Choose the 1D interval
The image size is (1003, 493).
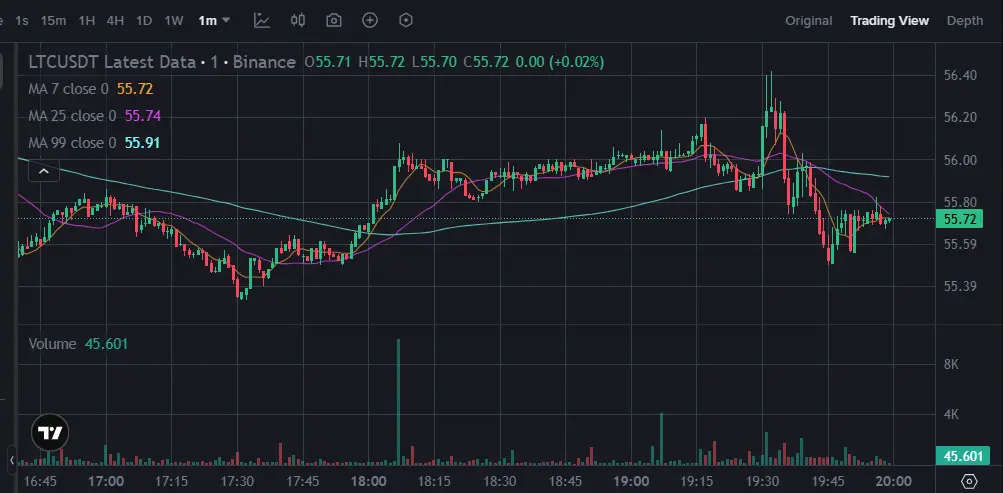click(x=144, y=20)
